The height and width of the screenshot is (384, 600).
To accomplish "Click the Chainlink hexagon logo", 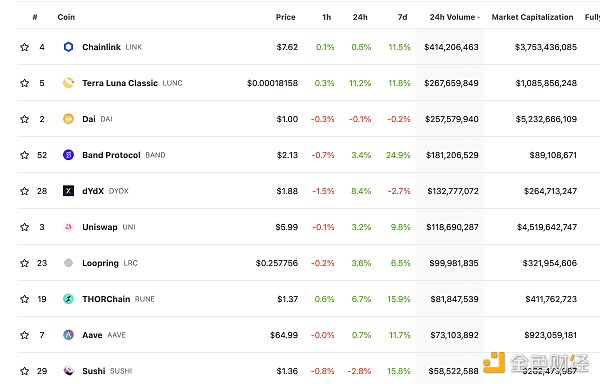I will [68, 47].
